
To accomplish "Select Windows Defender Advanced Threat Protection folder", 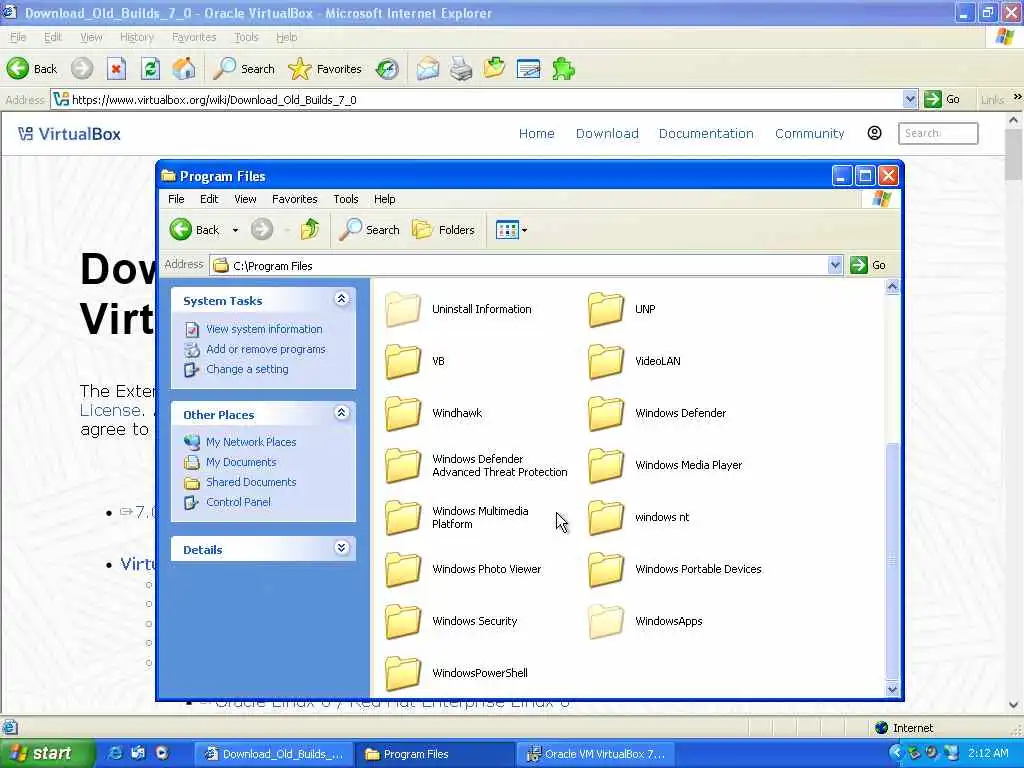I will pos(476,465).
